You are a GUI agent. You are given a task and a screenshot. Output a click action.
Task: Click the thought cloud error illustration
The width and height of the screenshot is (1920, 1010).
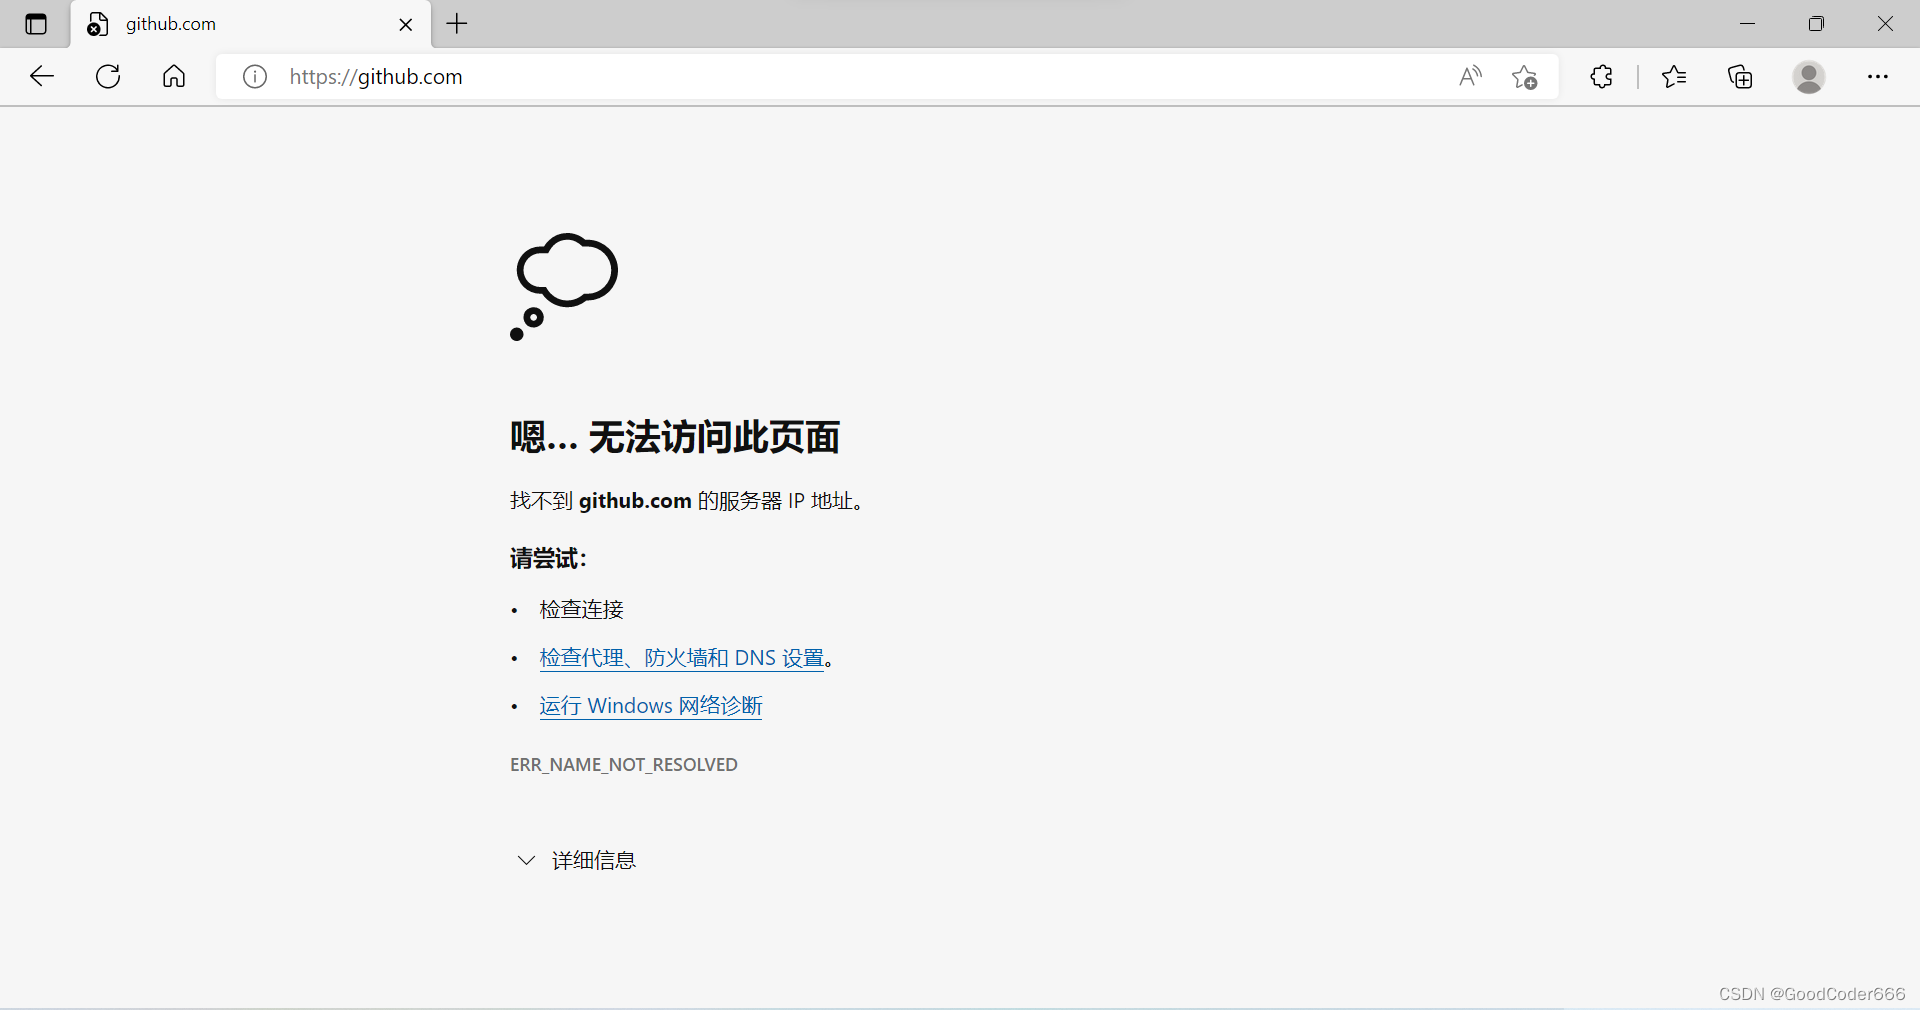564,287
